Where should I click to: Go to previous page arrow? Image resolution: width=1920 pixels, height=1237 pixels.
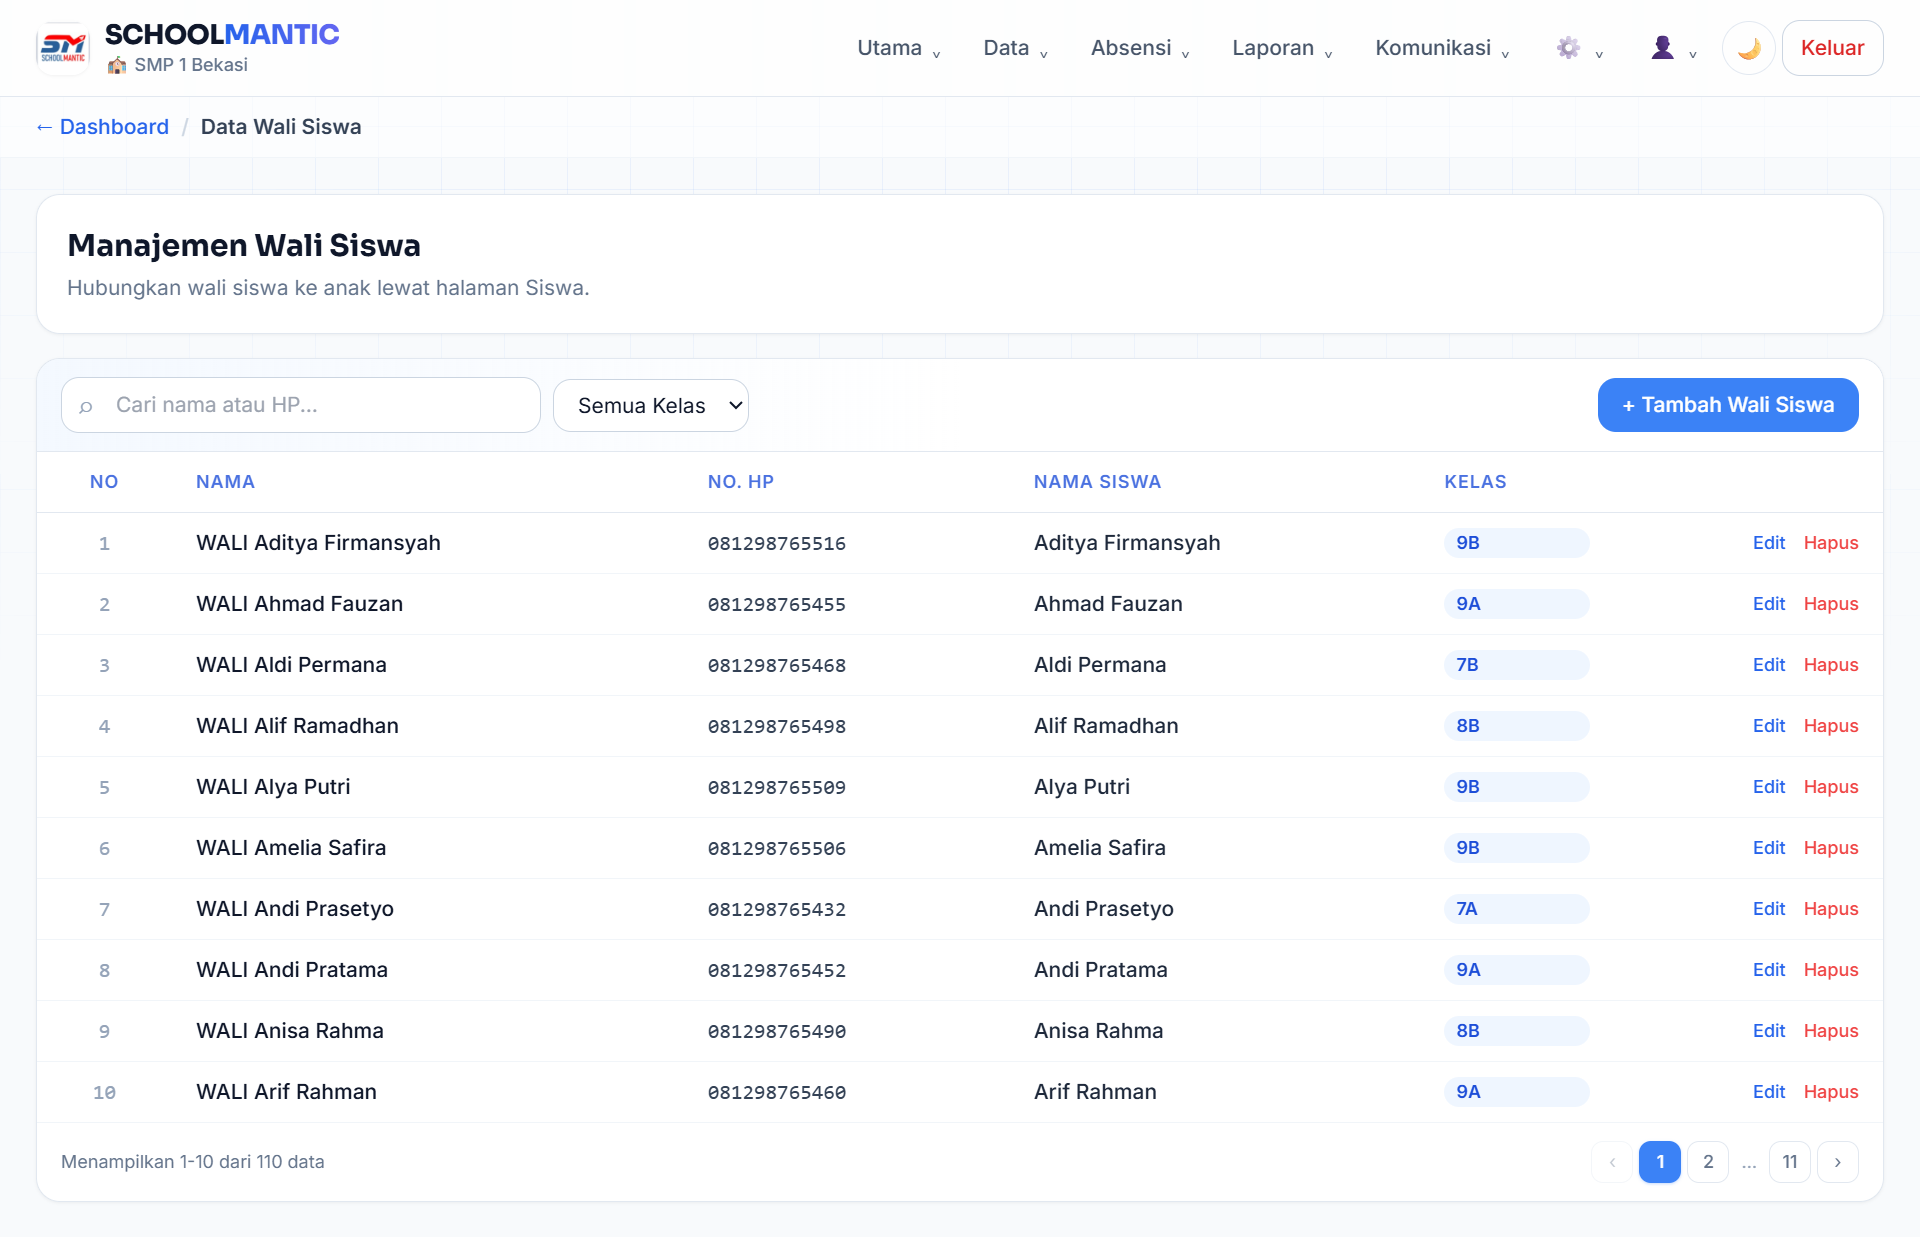(x=1612, y=1162)
